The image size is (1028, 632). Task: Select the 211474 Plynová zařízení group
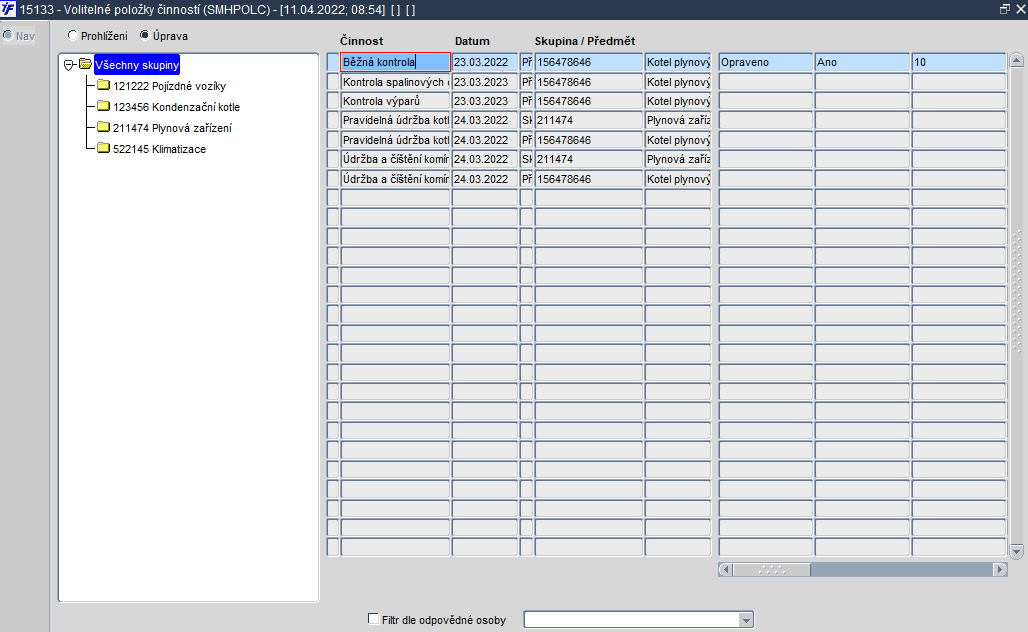tap(172, 128)
